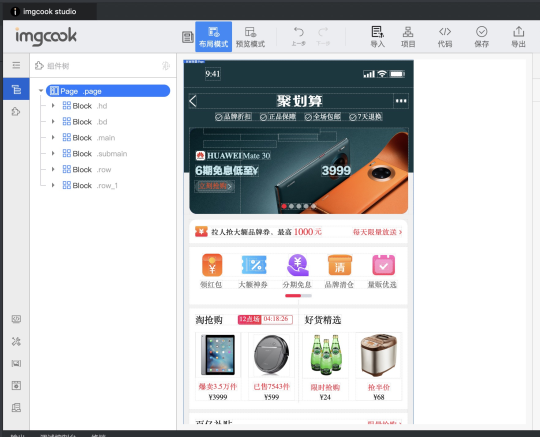Image resolution: width=540 pixels, height=437 pixels.
Task: Expand the Block .main node
Action: point(53,137)
